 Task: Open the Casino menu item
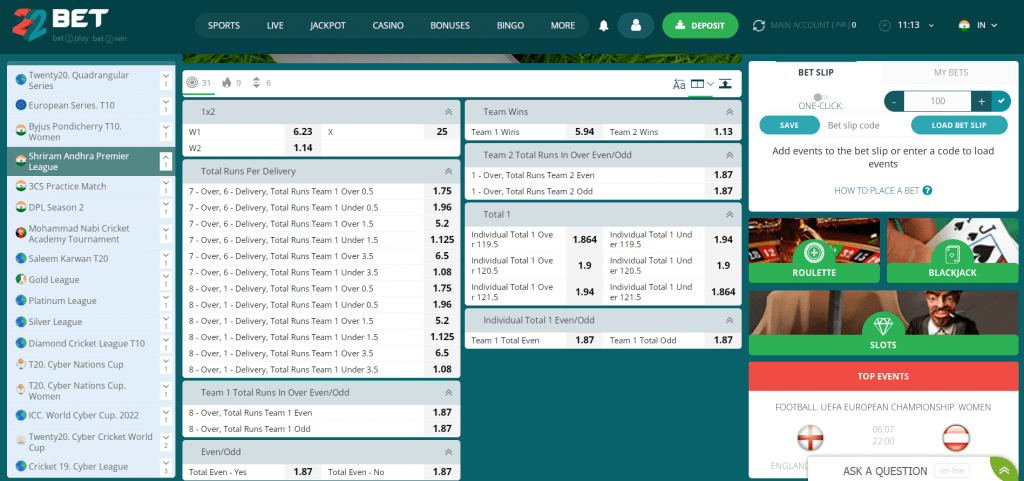[388, 25]
